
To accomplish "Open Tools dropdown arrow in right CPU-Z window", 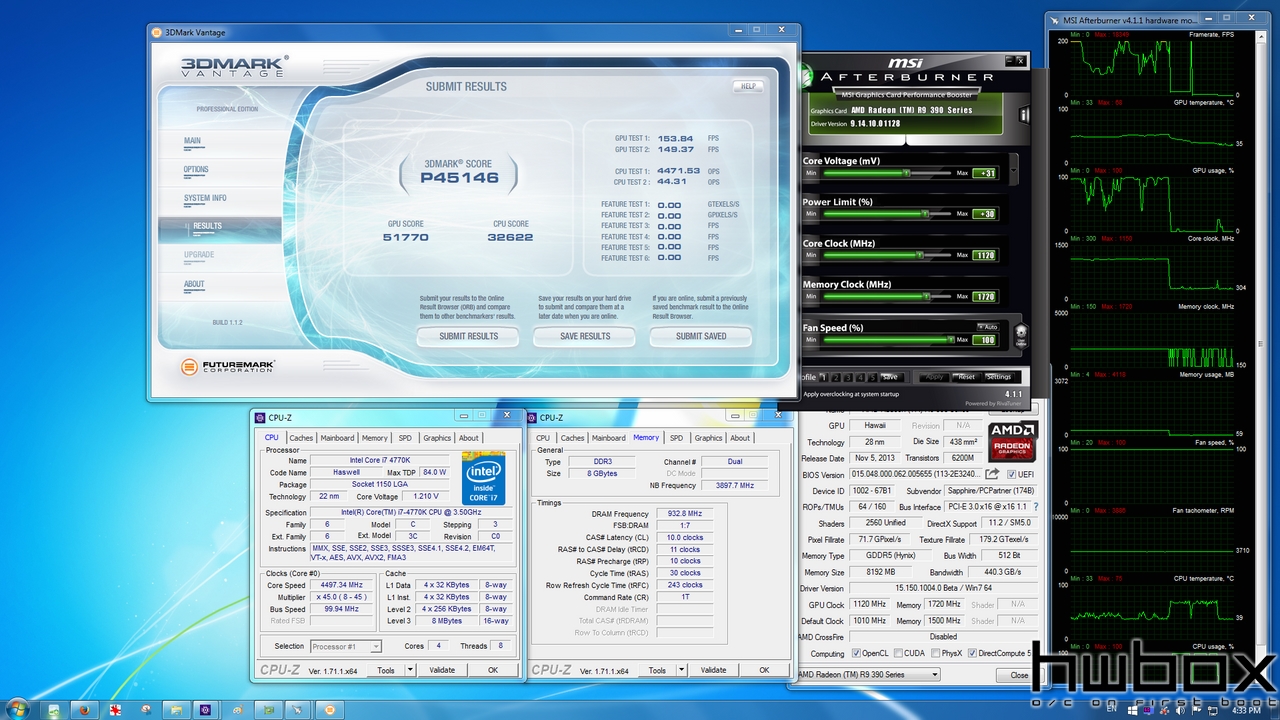I will pos(683,670).
